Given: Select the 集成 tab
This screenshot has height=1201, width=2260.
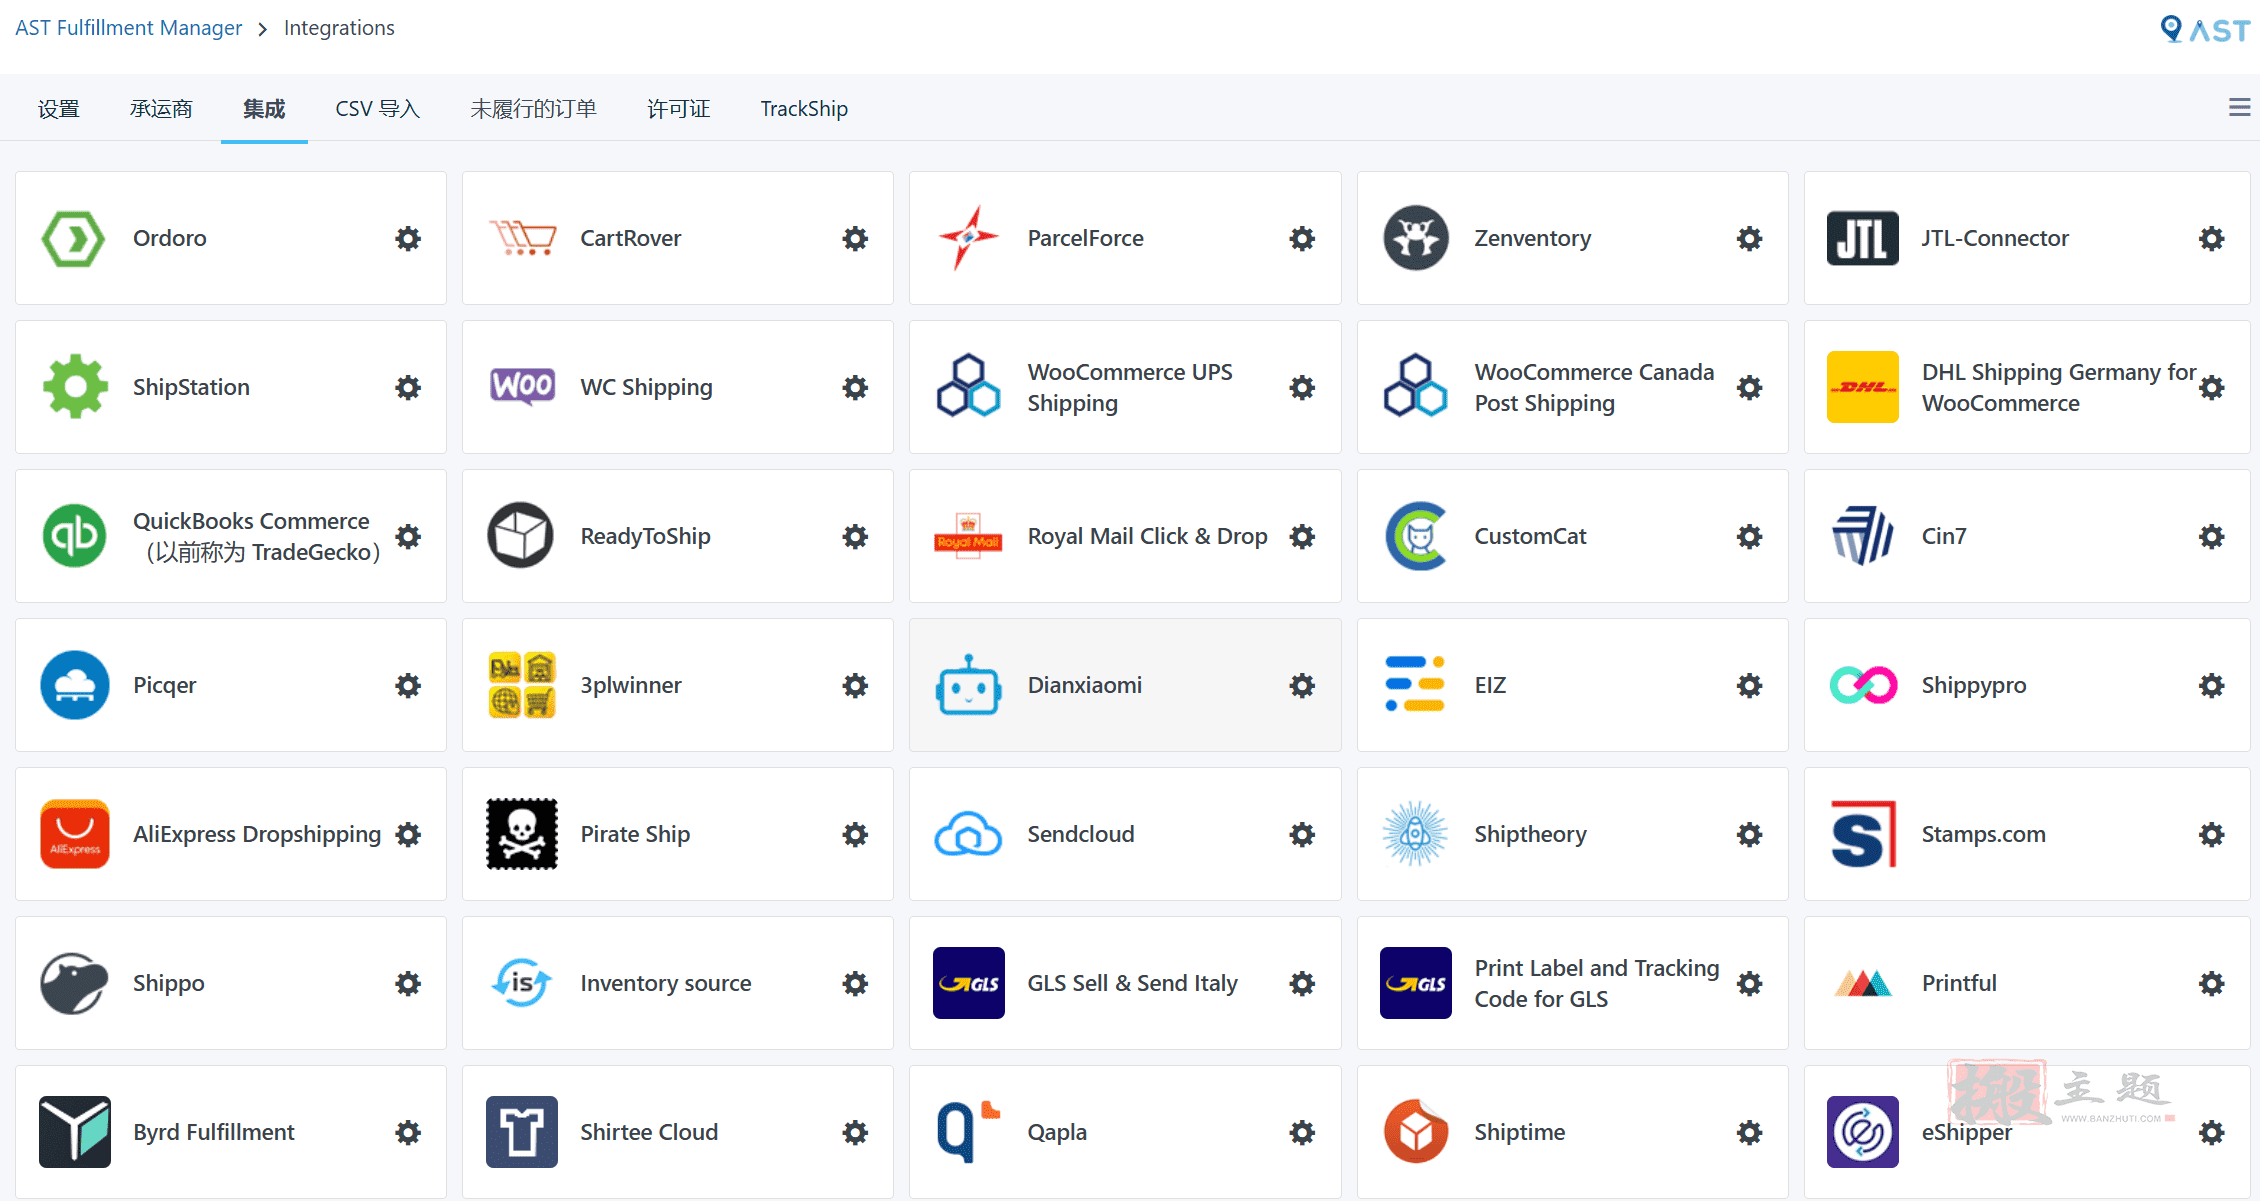Looking at the screenshot, I should click(264, 109).
